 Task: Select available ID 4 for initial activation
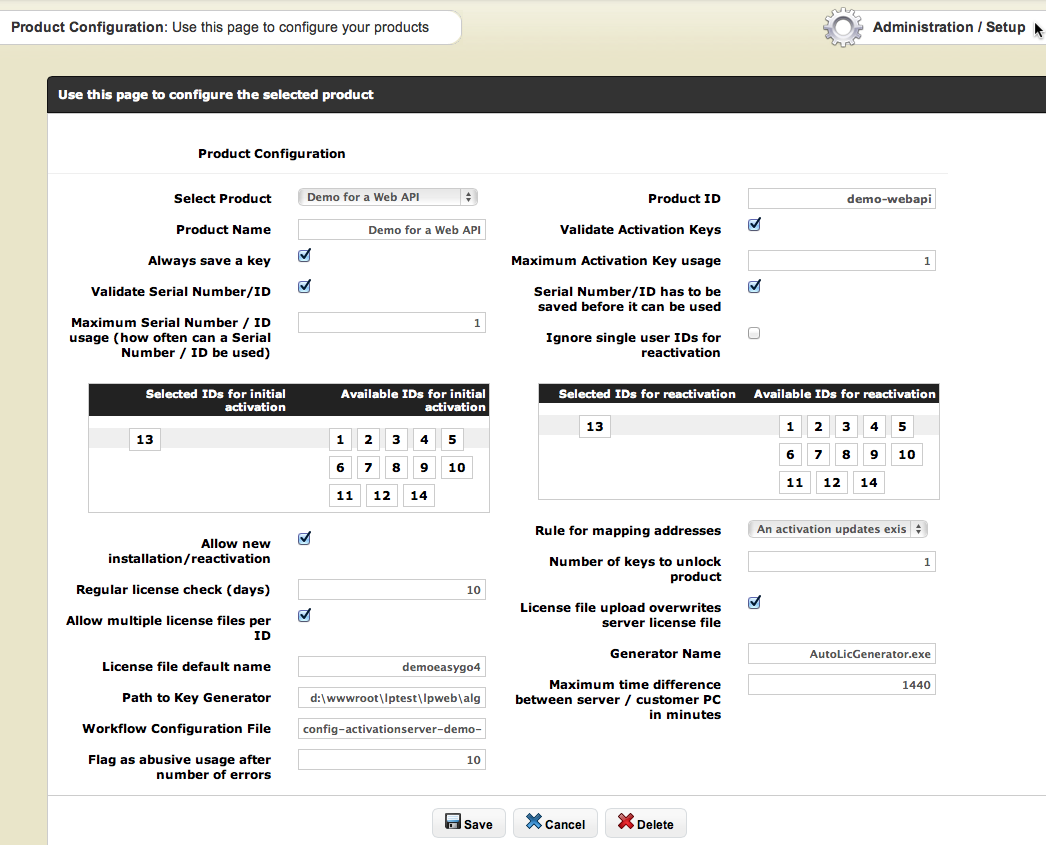[x=424, y=440]
